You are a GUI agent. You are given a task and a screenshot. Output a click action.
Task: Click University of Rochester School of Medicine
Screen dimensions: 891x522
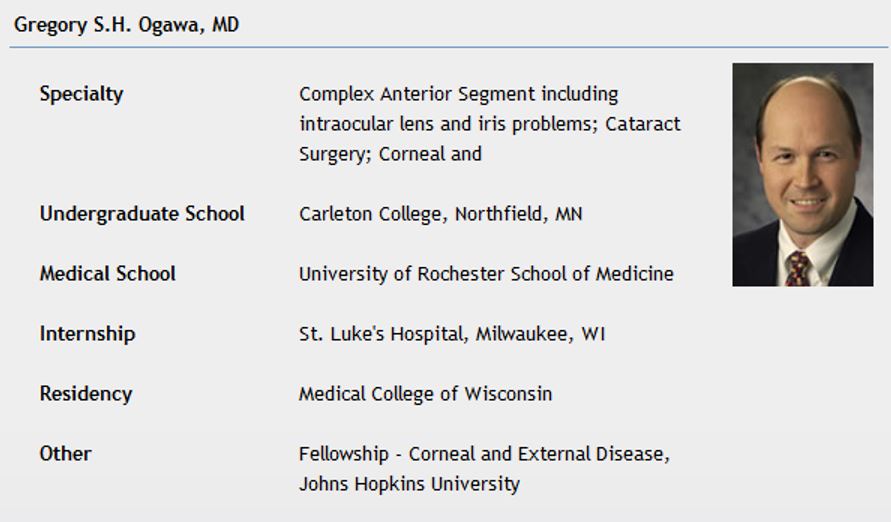coord(486,274)
